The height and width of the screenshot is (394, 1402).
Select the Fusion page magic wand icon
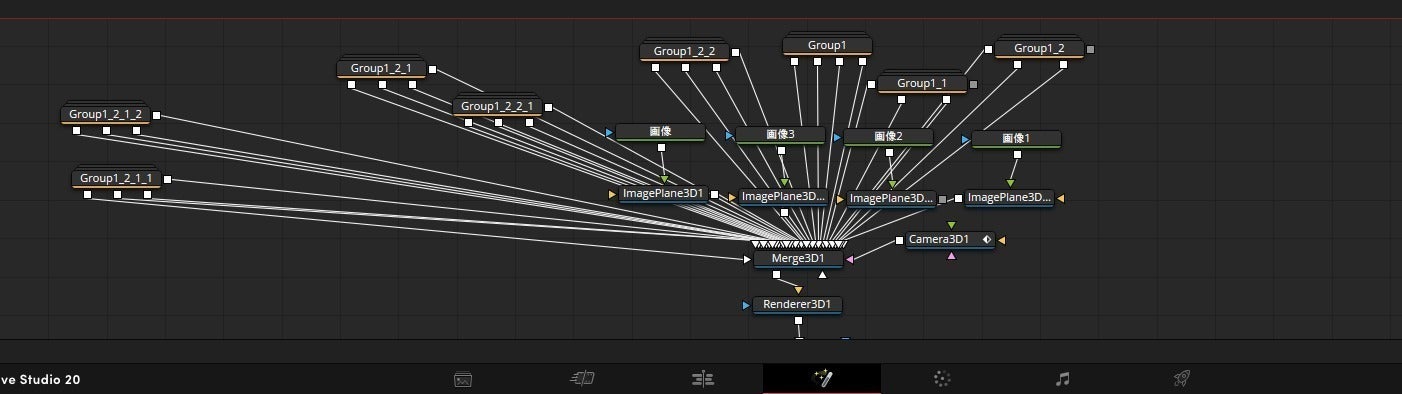tap(822, 378)
